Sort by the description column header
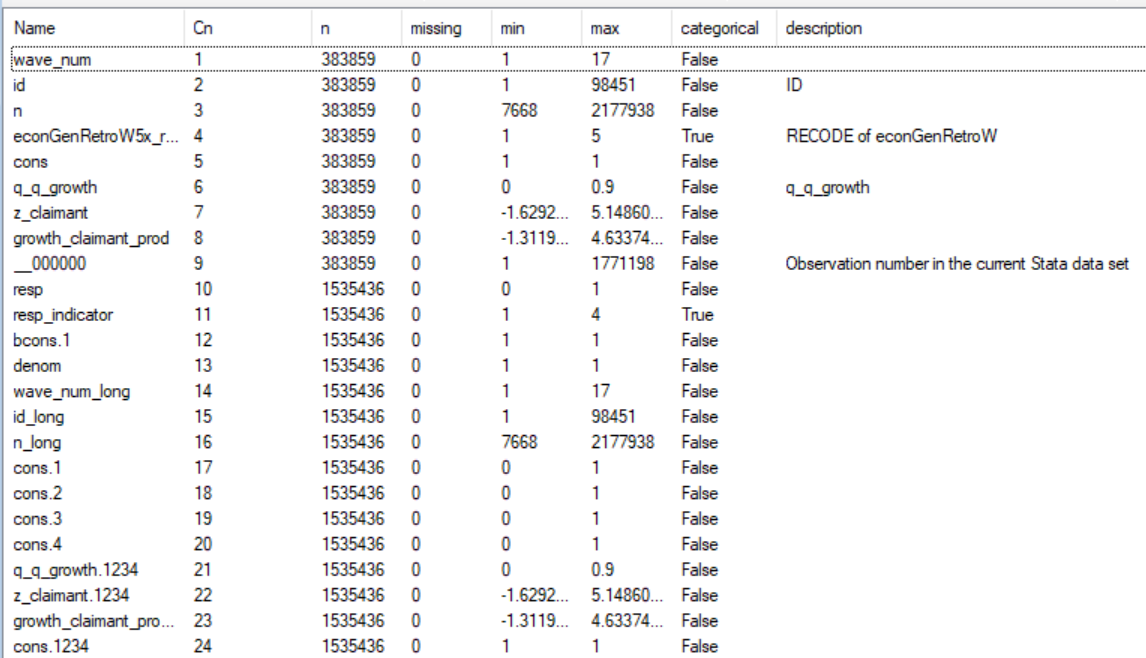 tap(824, 29)
